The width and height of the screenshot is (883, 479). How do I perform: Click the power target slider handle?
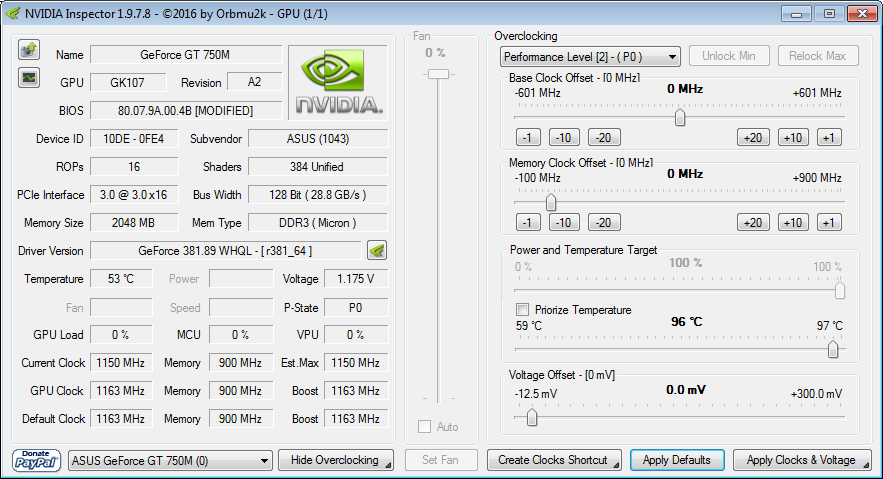click(x=840, y=290)
